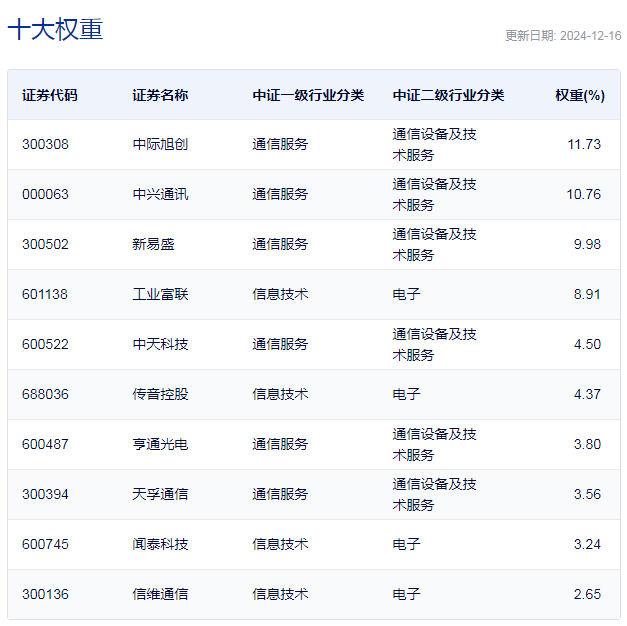Click 通信服务 in the 新易盛 row
The height and width of the screenshot is (626, 627).
pyautogui.click(x=280, y=244)
